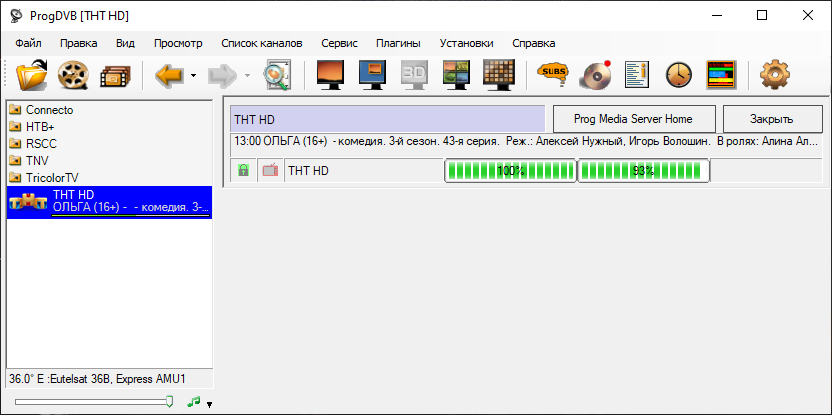Click the Закрыть button

(772, 119)
